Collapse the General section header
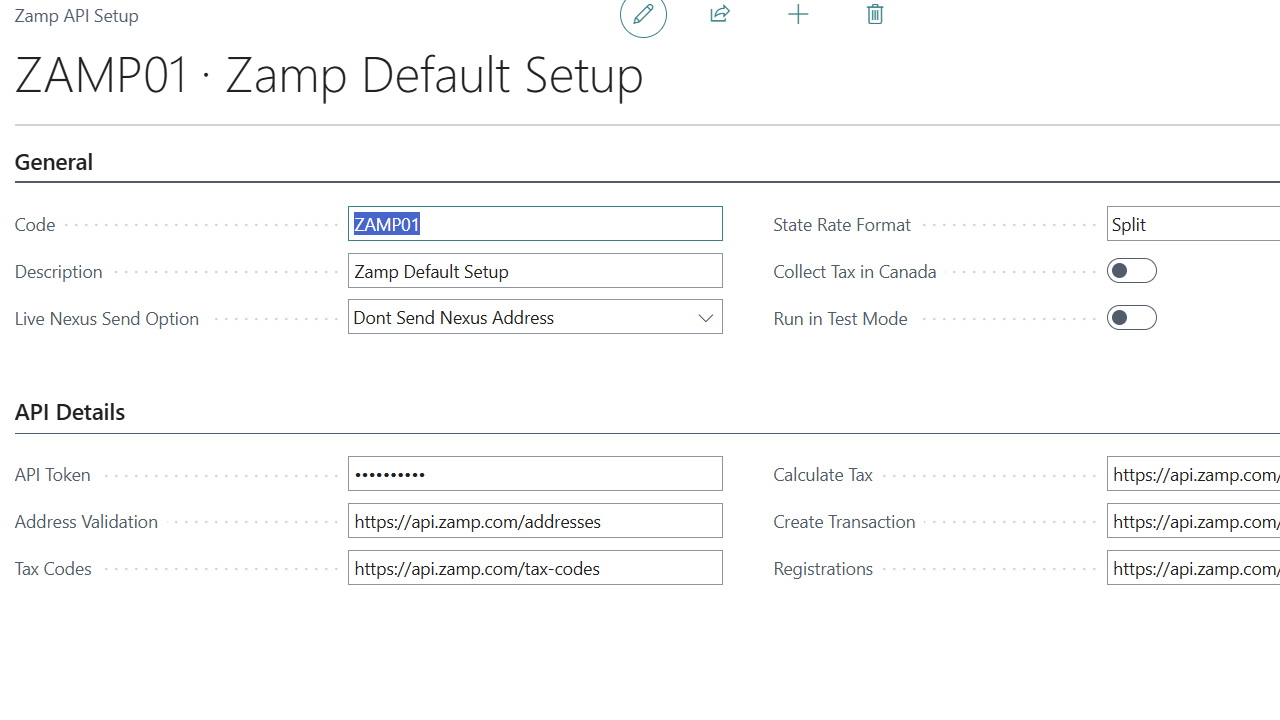 click(54, 162)
